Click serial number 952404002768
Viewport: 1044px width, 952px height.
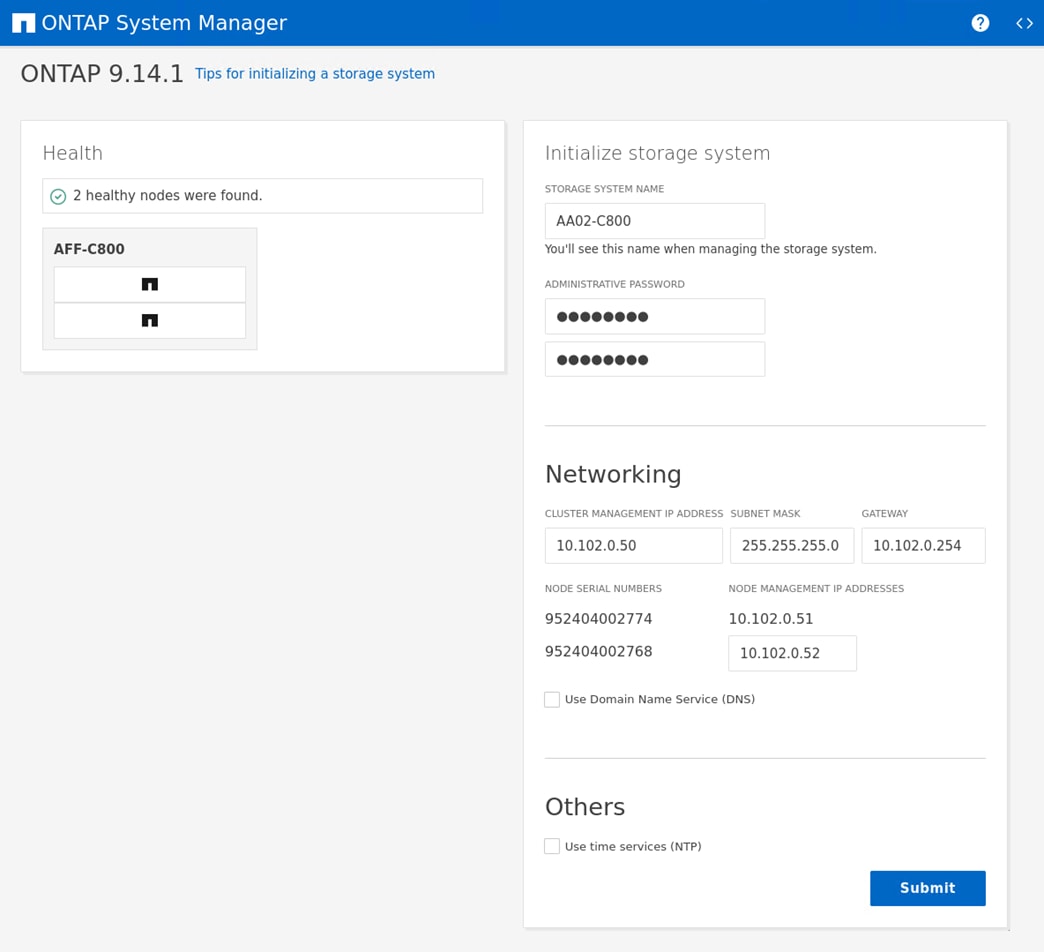point(598,651)
